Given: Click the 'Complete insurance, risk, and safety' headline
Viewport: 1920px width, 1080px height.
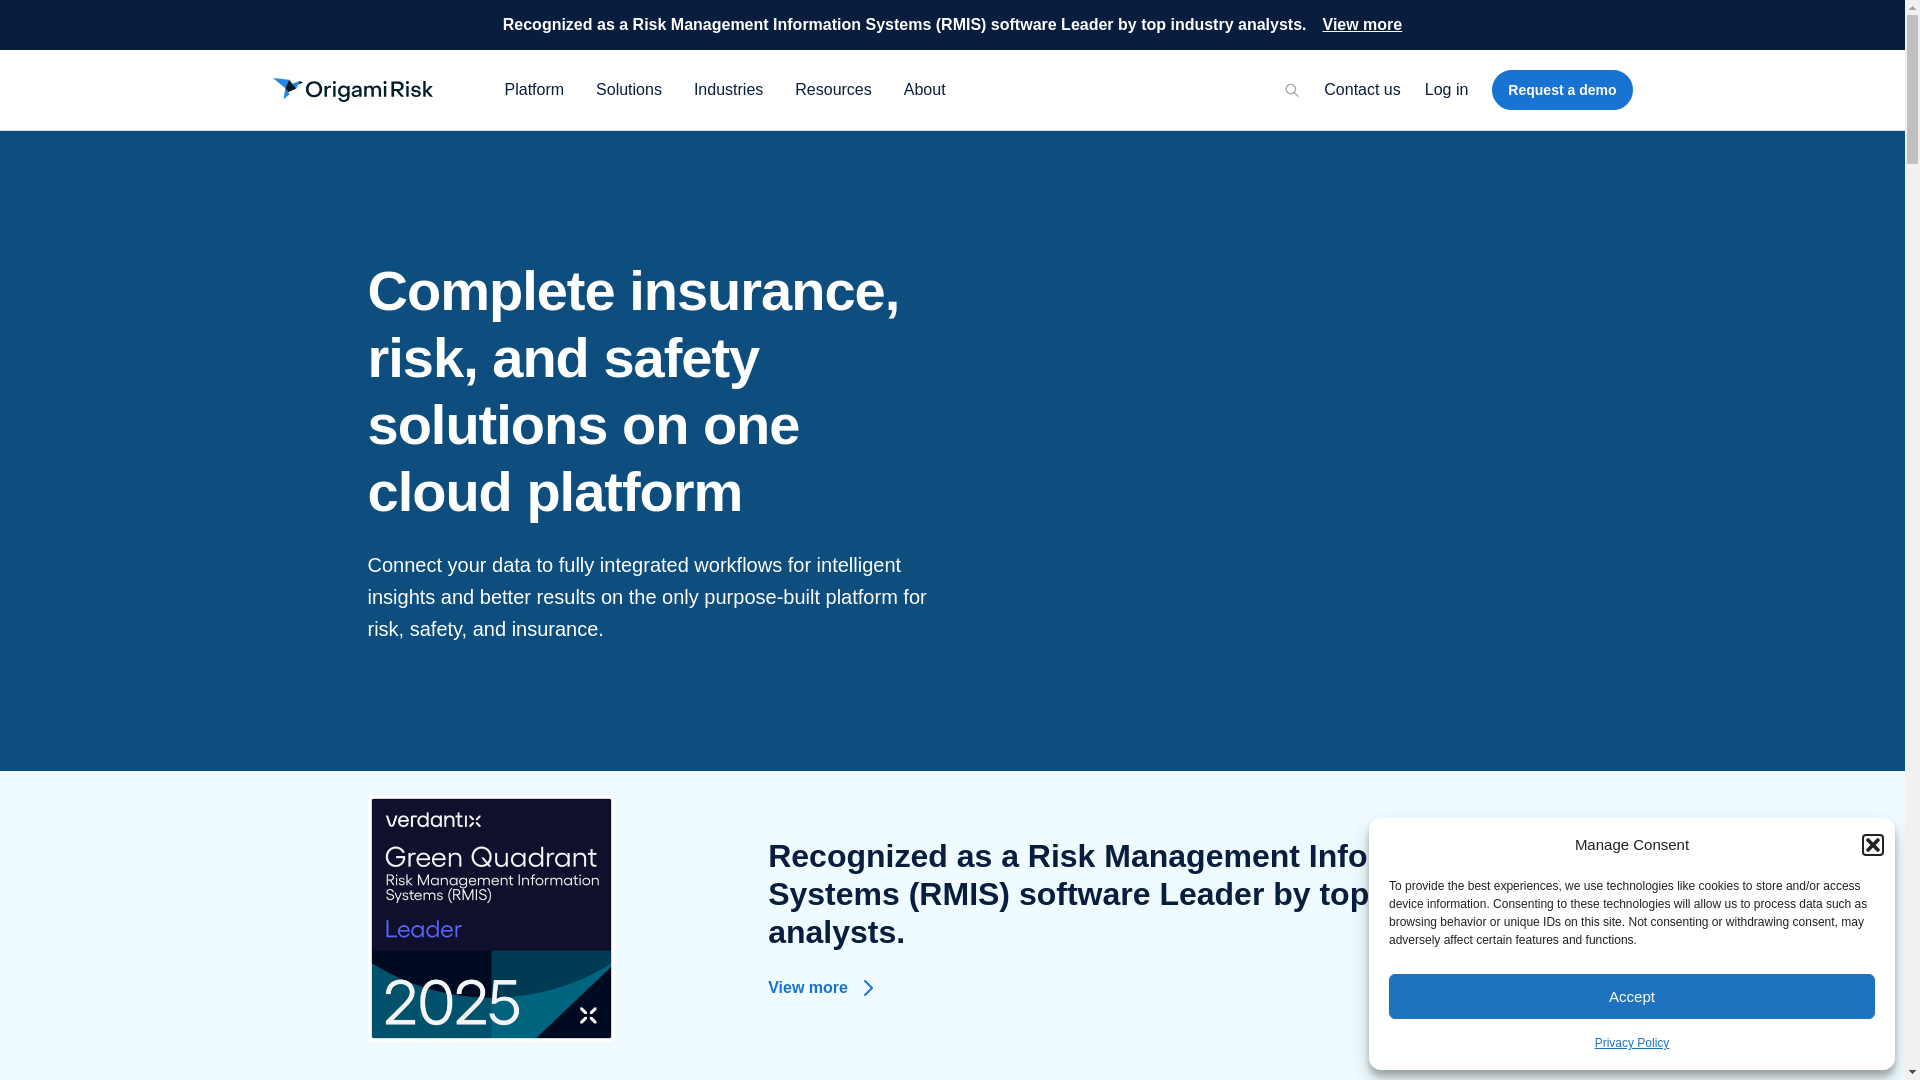Looking at the screenshot, I should pos(633,391).
